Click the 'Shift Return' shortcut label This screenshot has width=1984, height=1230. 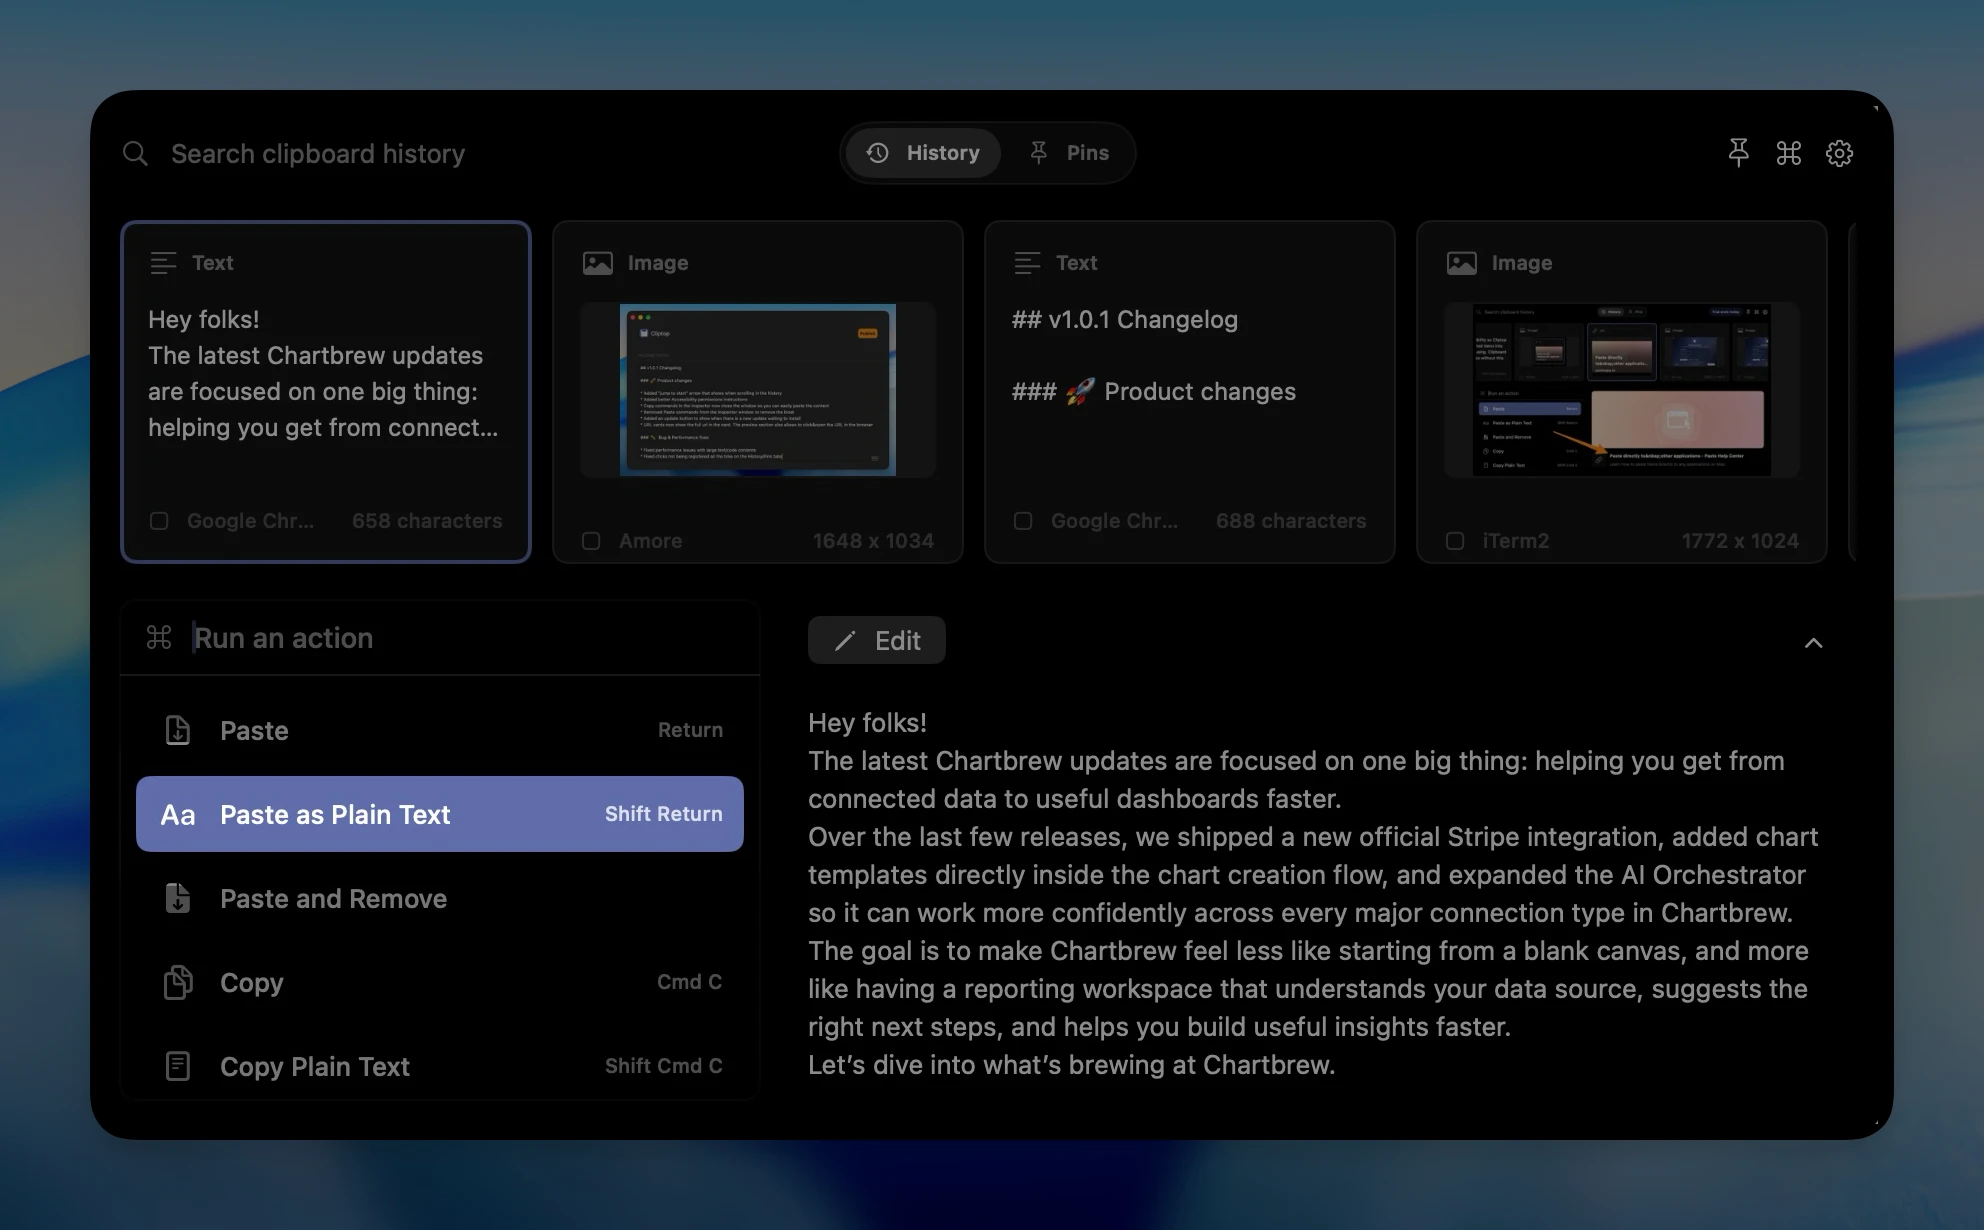tap(663, 814)
